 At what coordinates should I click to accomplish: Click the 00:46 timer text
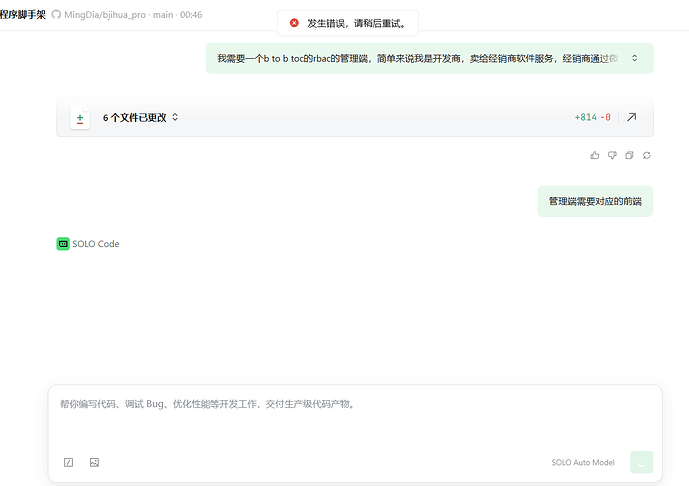191,15
